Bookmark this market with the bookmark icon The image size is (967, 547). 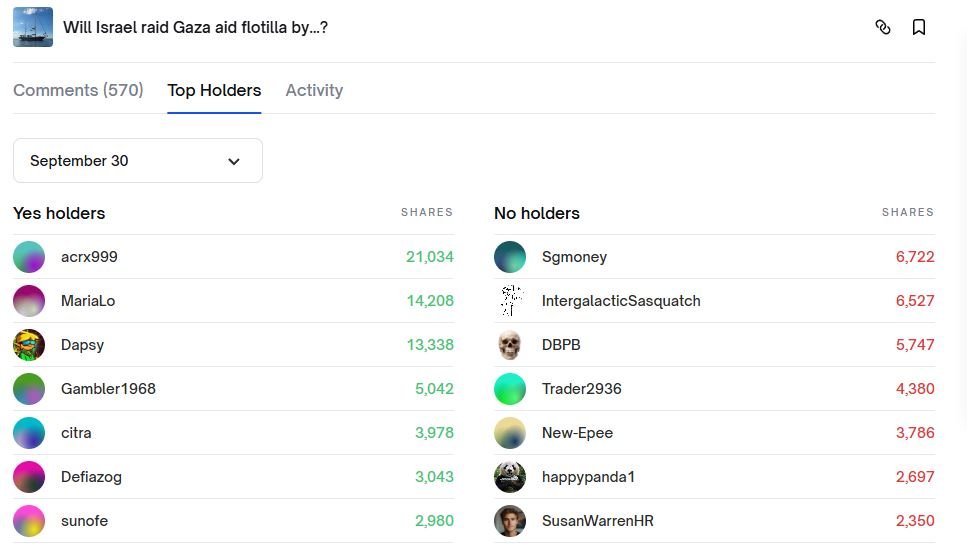[919, 27]
